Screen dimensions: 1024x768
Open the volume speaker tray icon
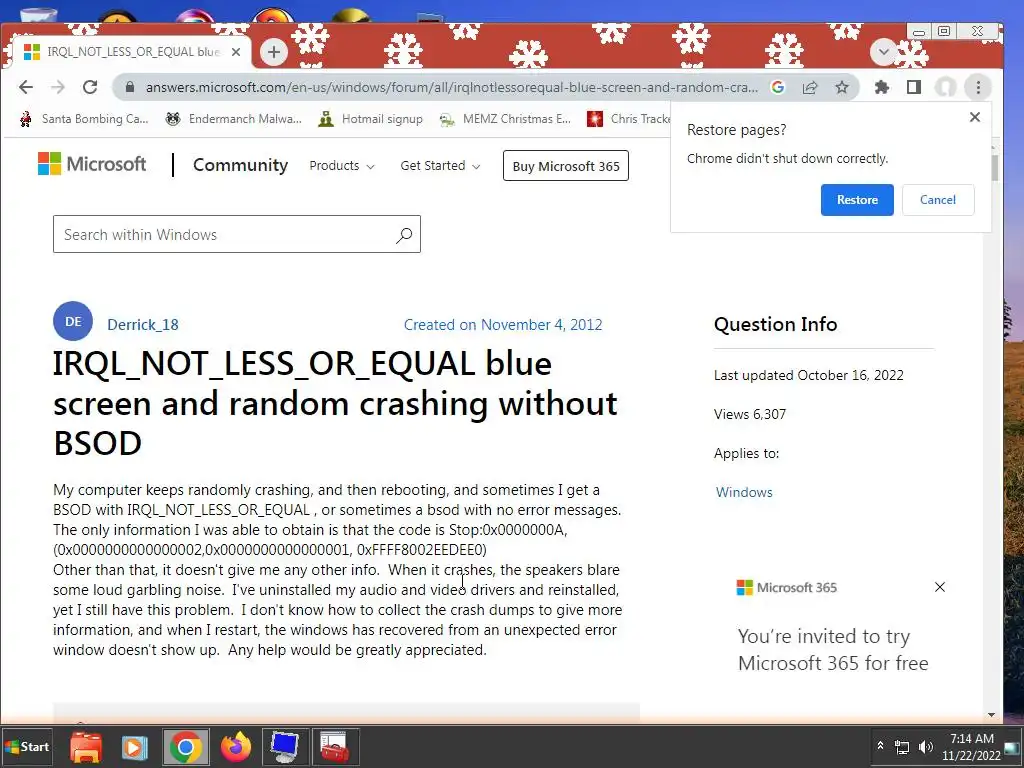click(x=925, y=747)
